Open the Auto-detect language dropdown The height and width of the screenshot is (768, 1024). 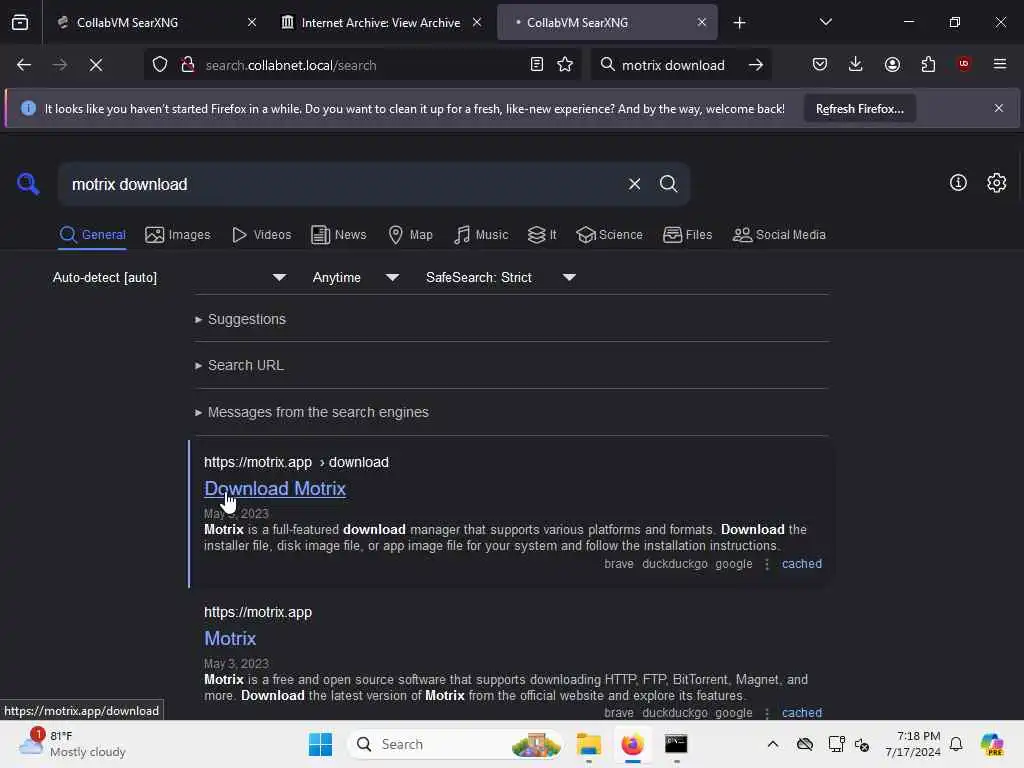tap(169, 278)
